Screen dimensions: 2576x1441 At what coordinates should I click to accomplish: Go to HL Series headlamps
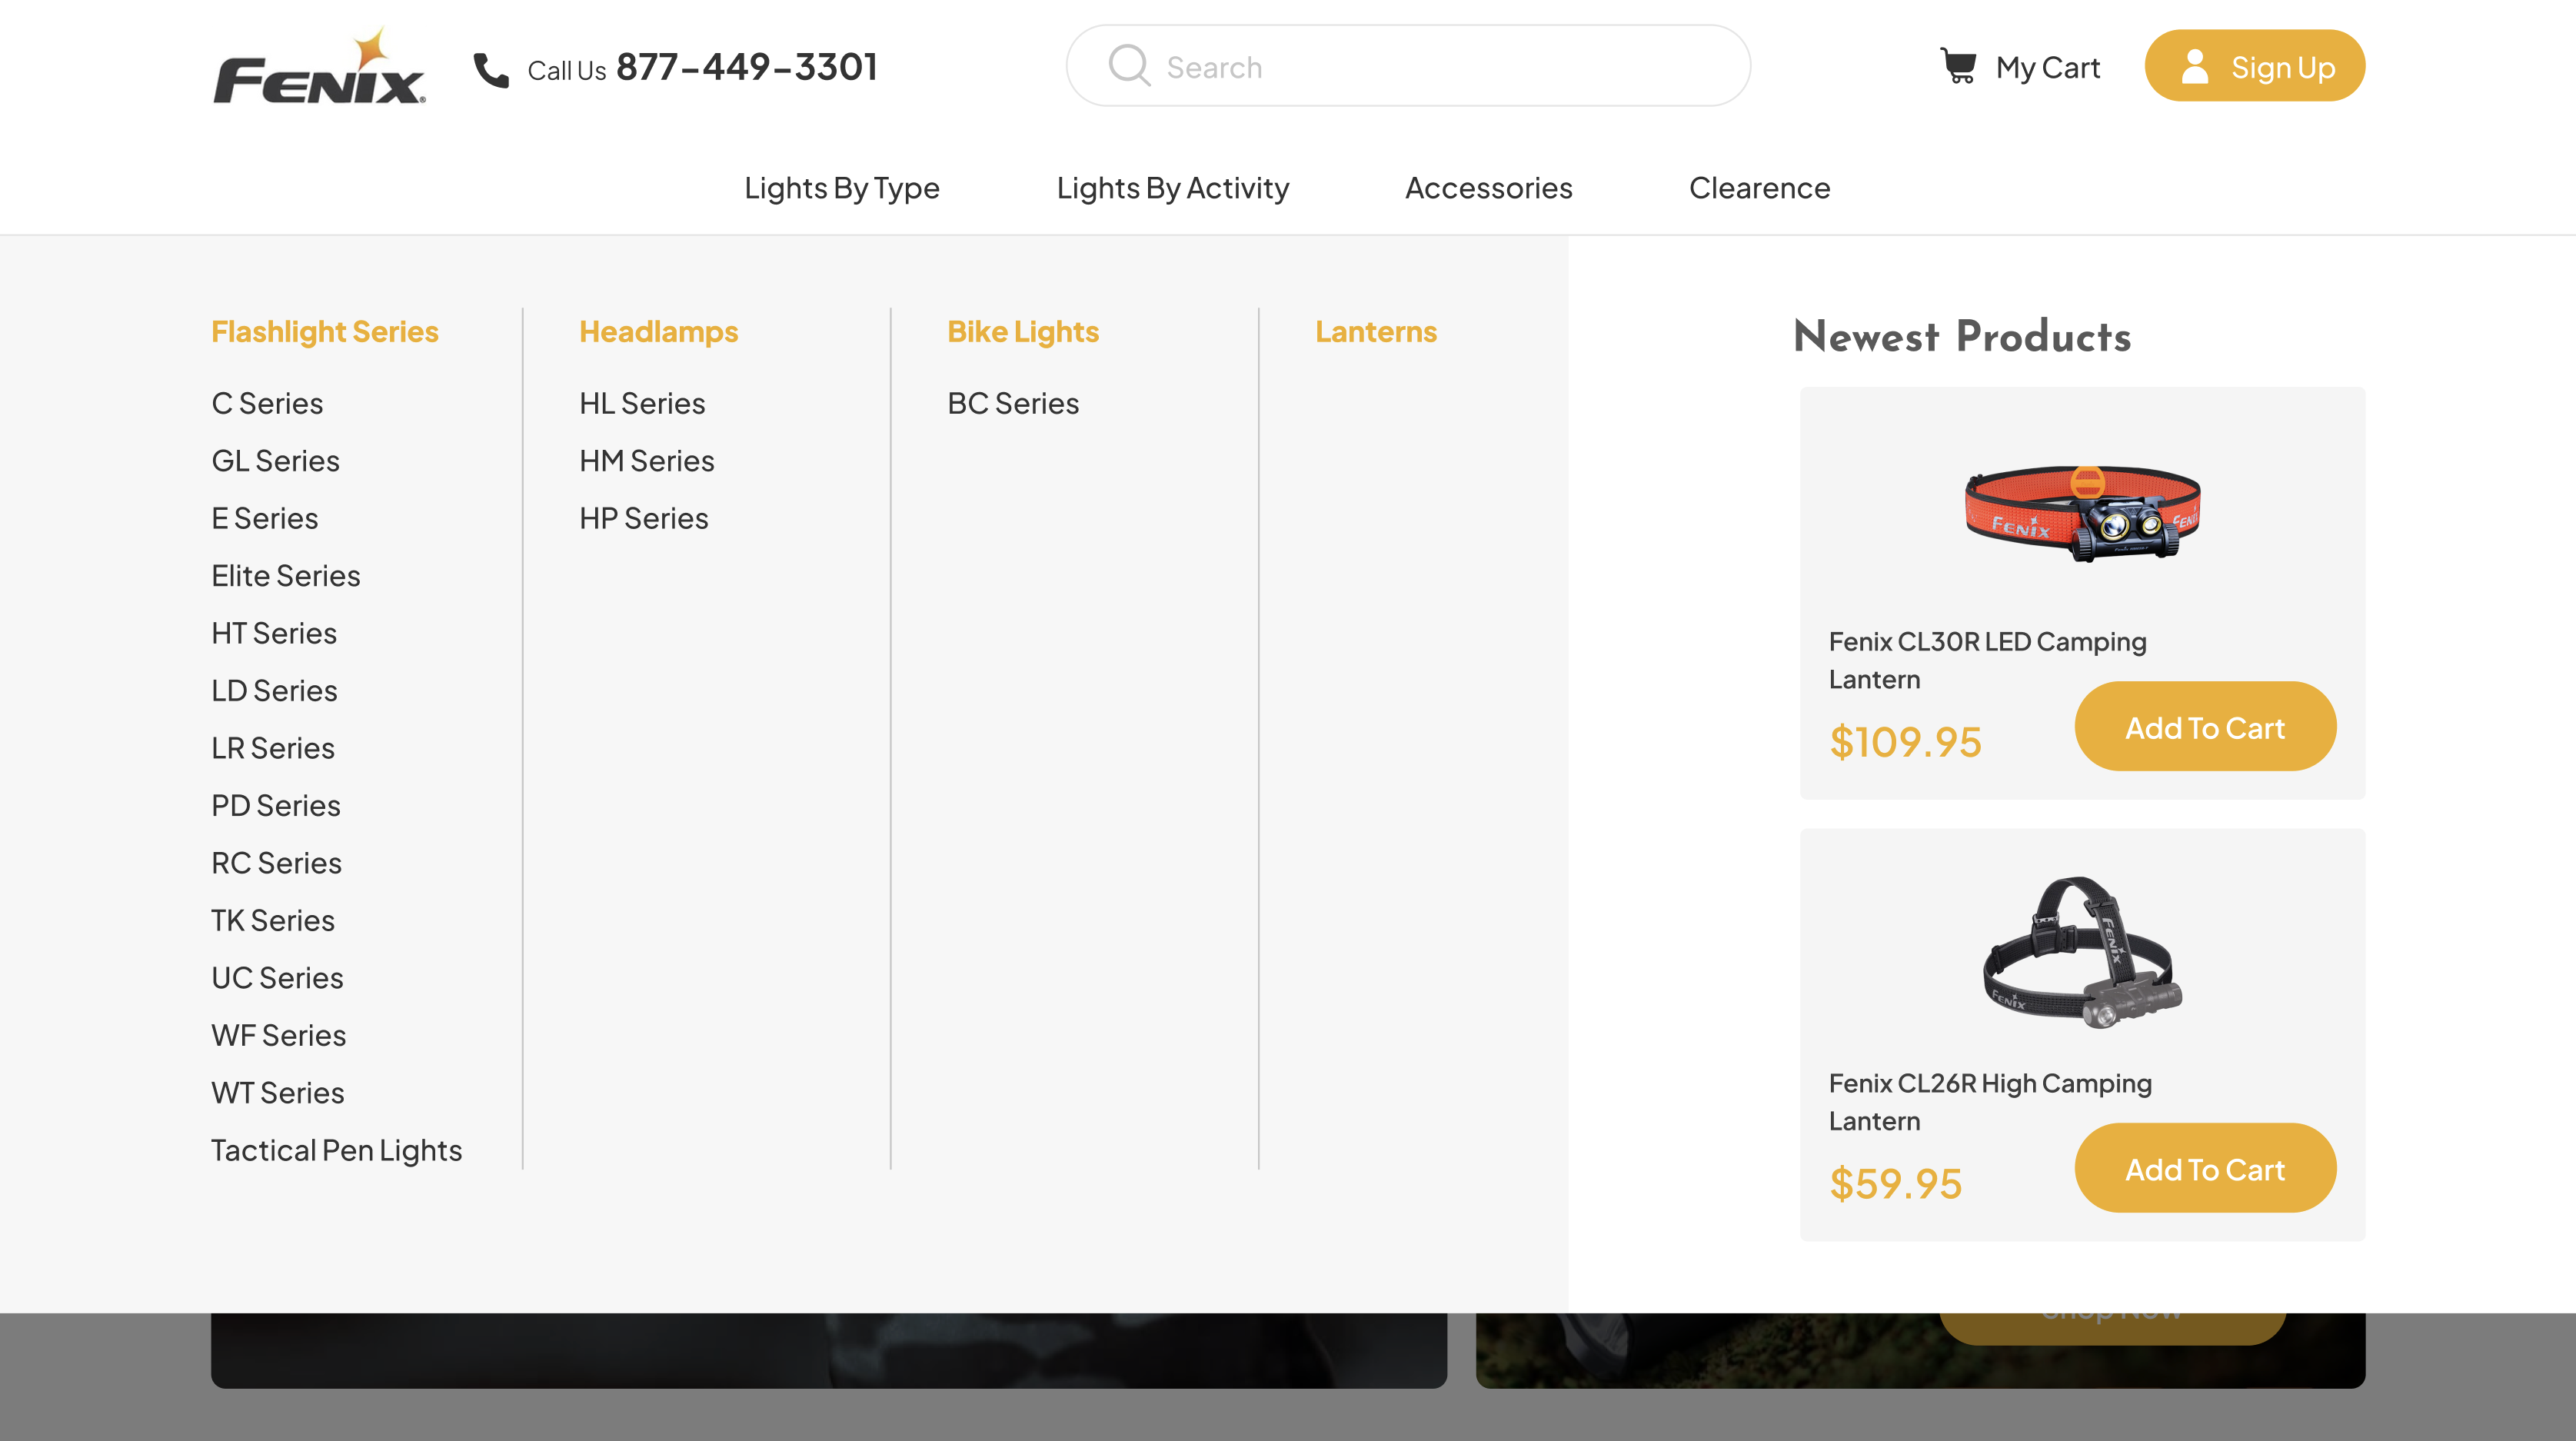(x=642, y=403)
